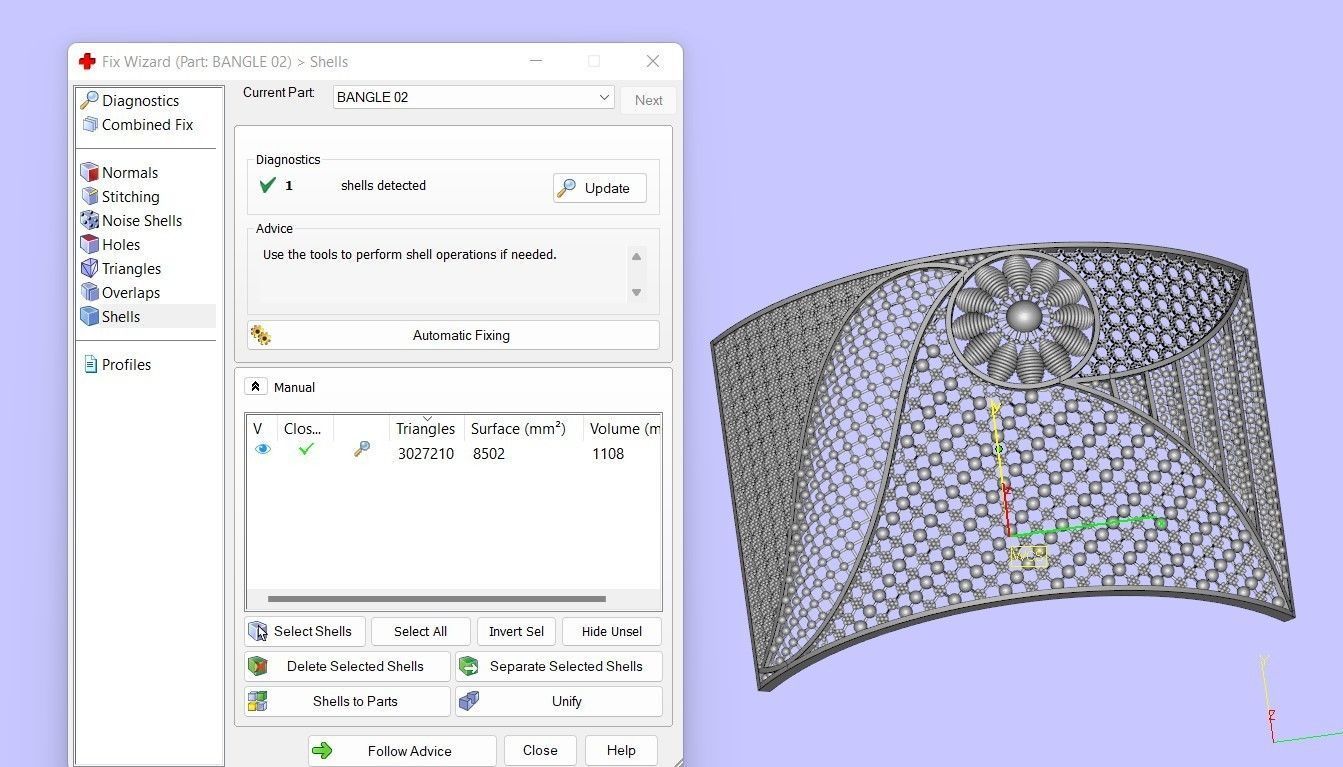Click the Help button
This screenshot has height=767, width=1343.
tap(621, 750)
